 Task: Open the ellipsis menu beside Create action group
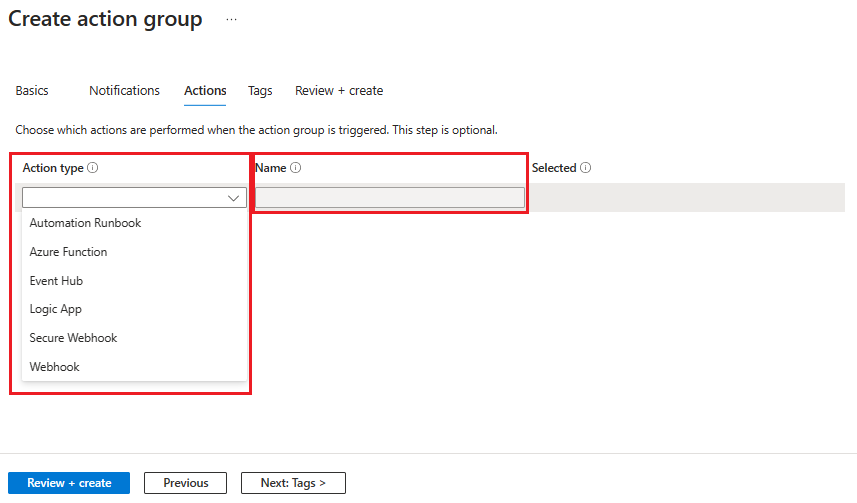point(231,19)
